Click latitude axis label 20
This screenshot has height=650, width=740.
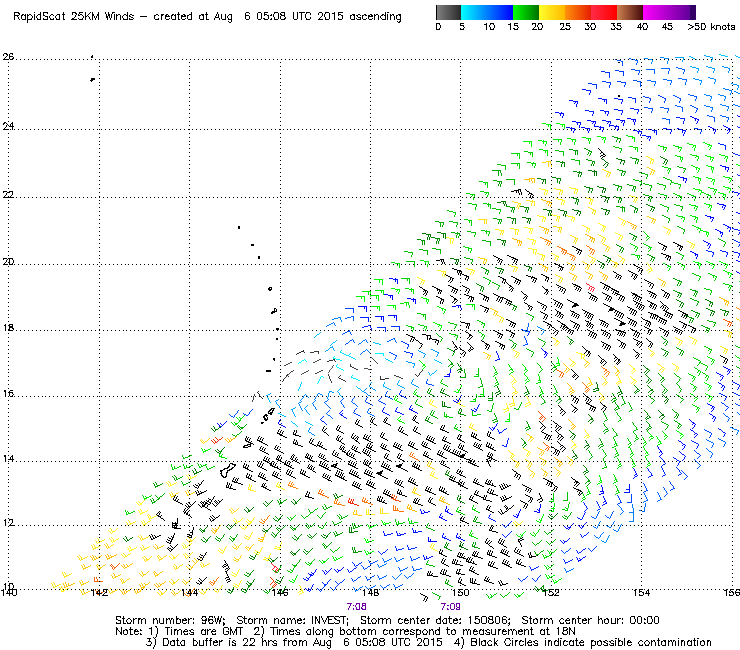[8, 262]
